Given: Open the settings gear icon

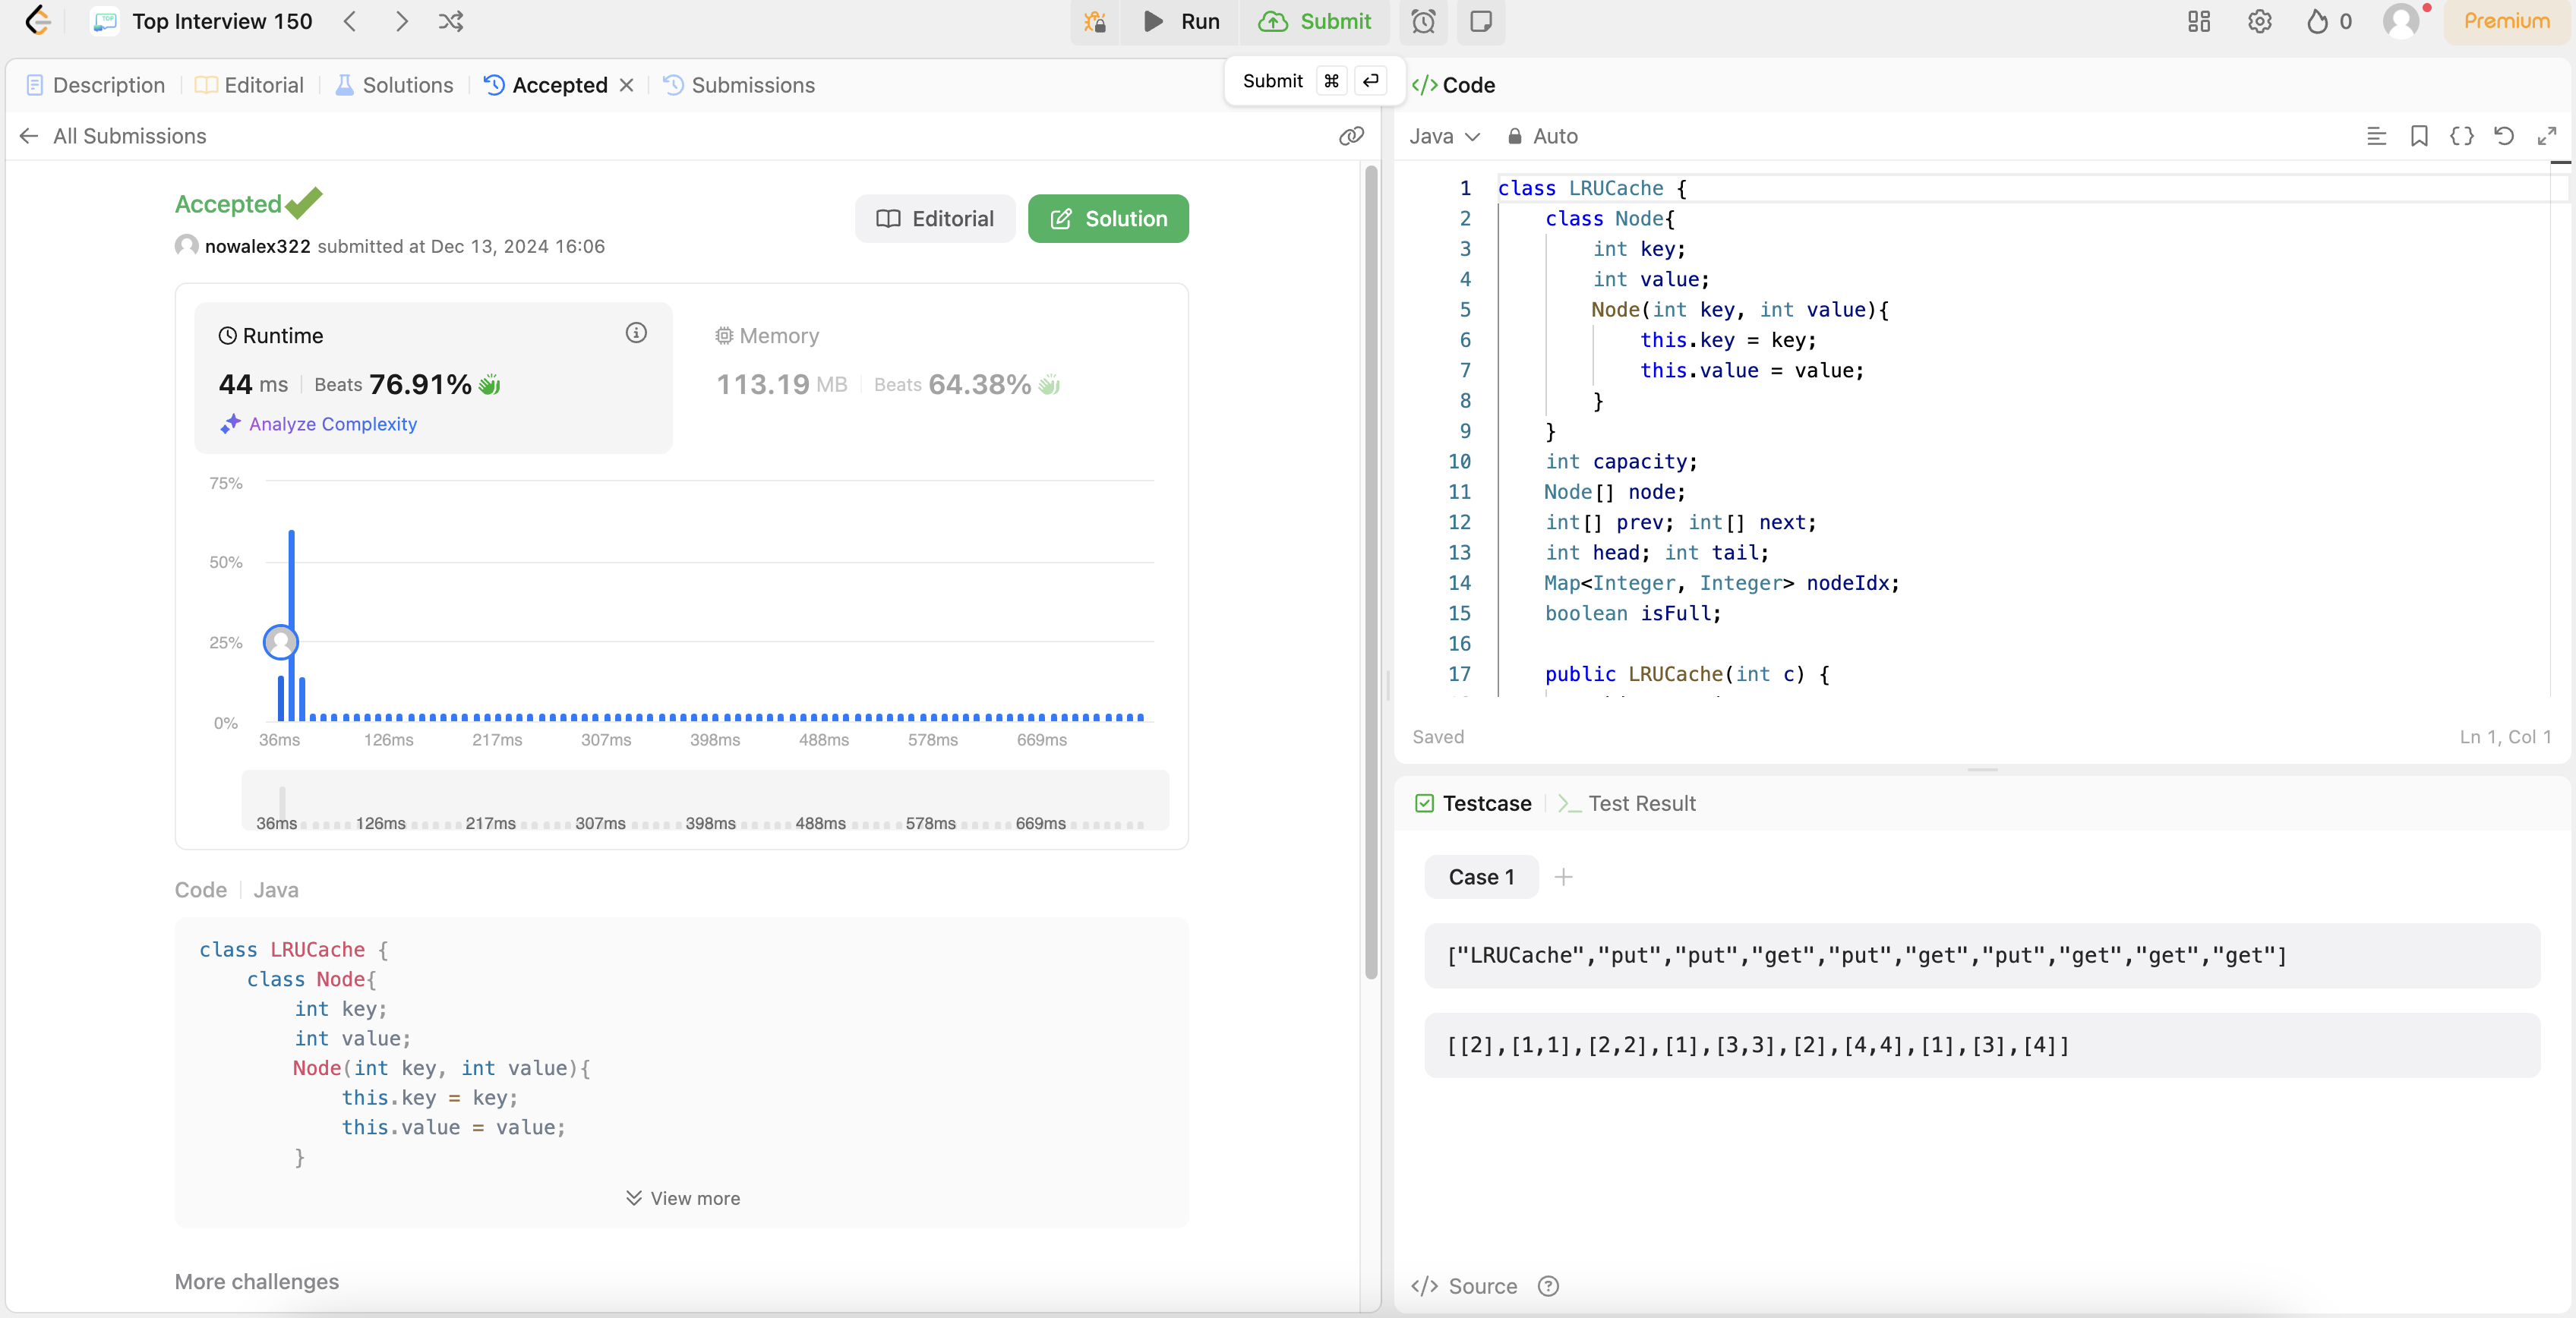Looking at the screenshot, I should [2259, 21].
